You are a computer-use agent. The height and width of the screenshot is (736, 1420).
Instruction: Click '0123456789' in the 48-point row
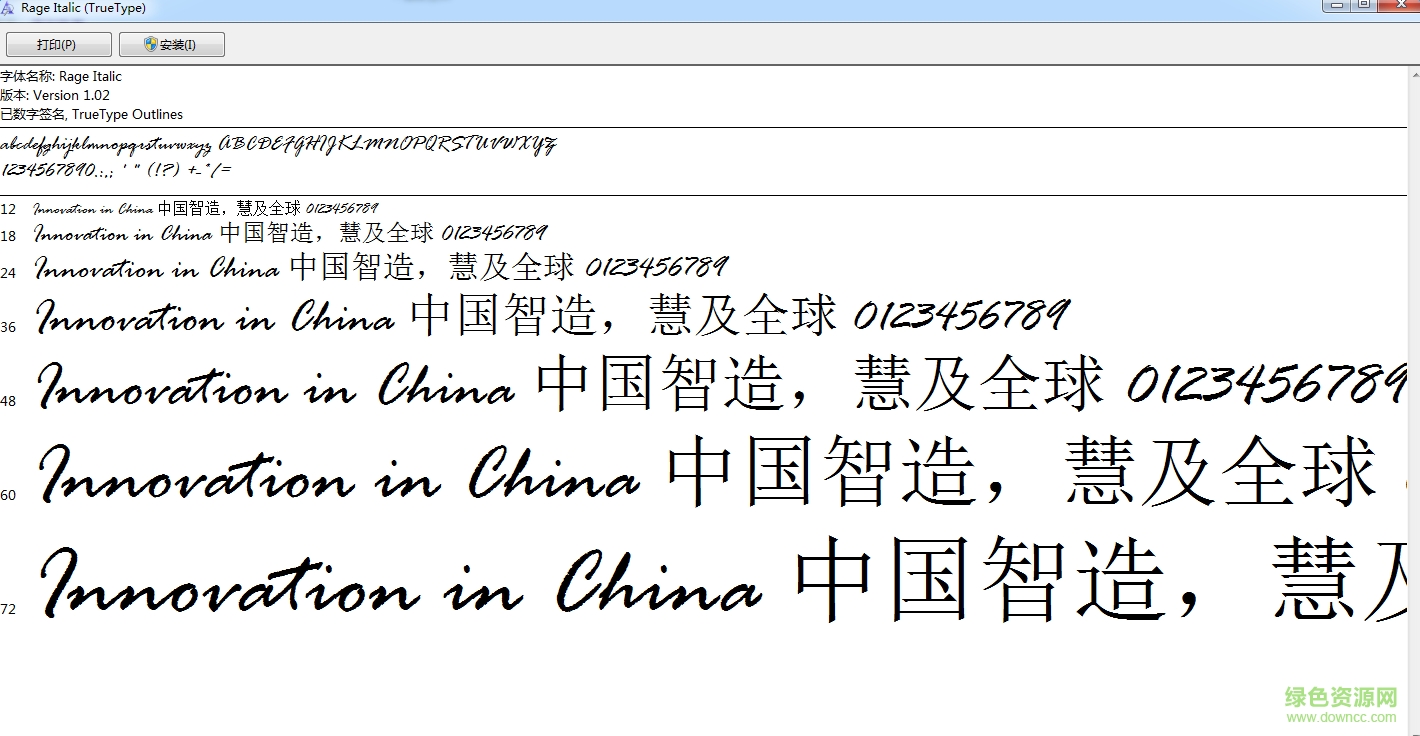pos(1267,384)
